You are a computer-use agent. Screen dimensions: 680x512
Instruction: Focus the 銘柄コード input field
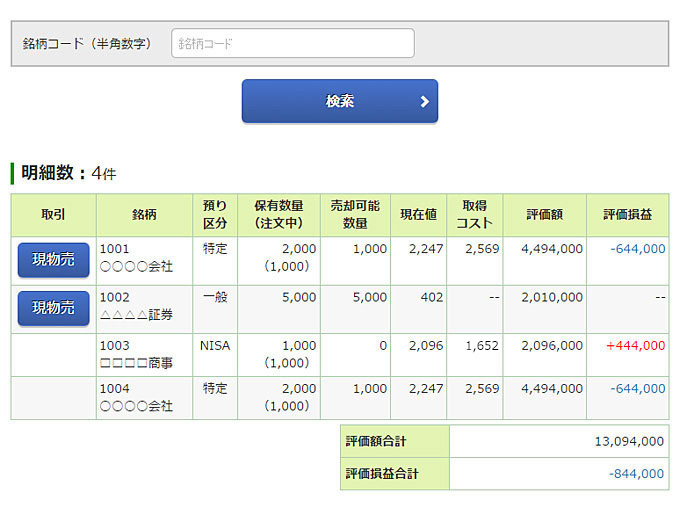coord(293,43)
